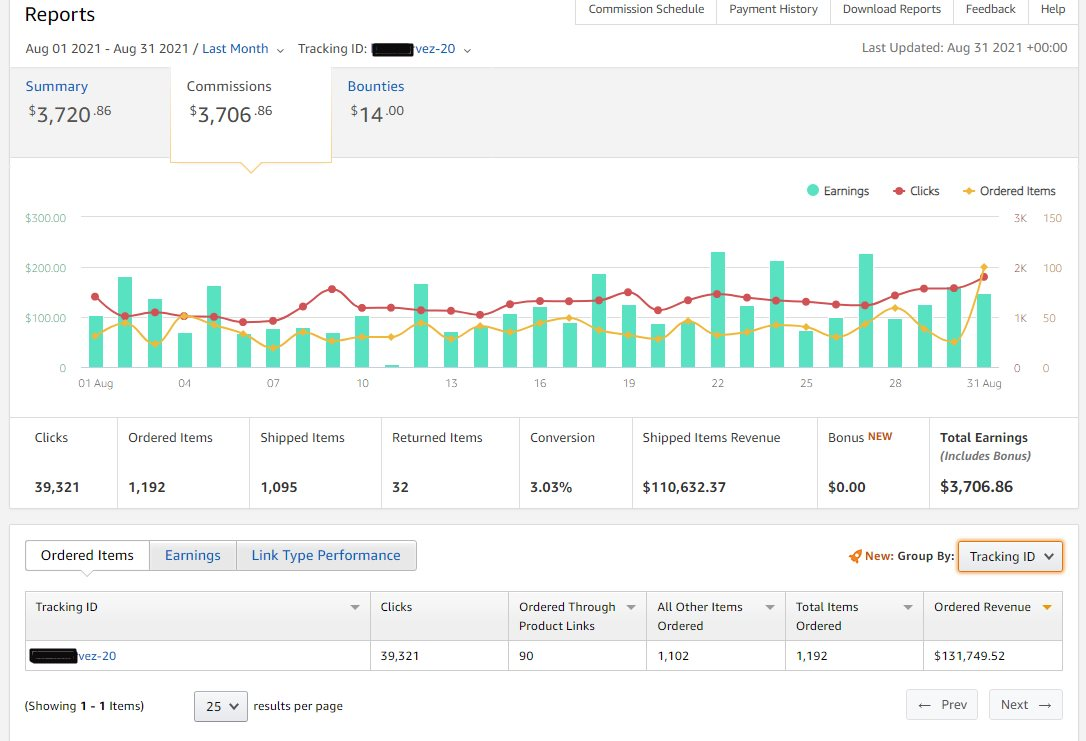The image size is (1086, 741).
Task: Select the Commissions panel
Action: click(251, 114)
